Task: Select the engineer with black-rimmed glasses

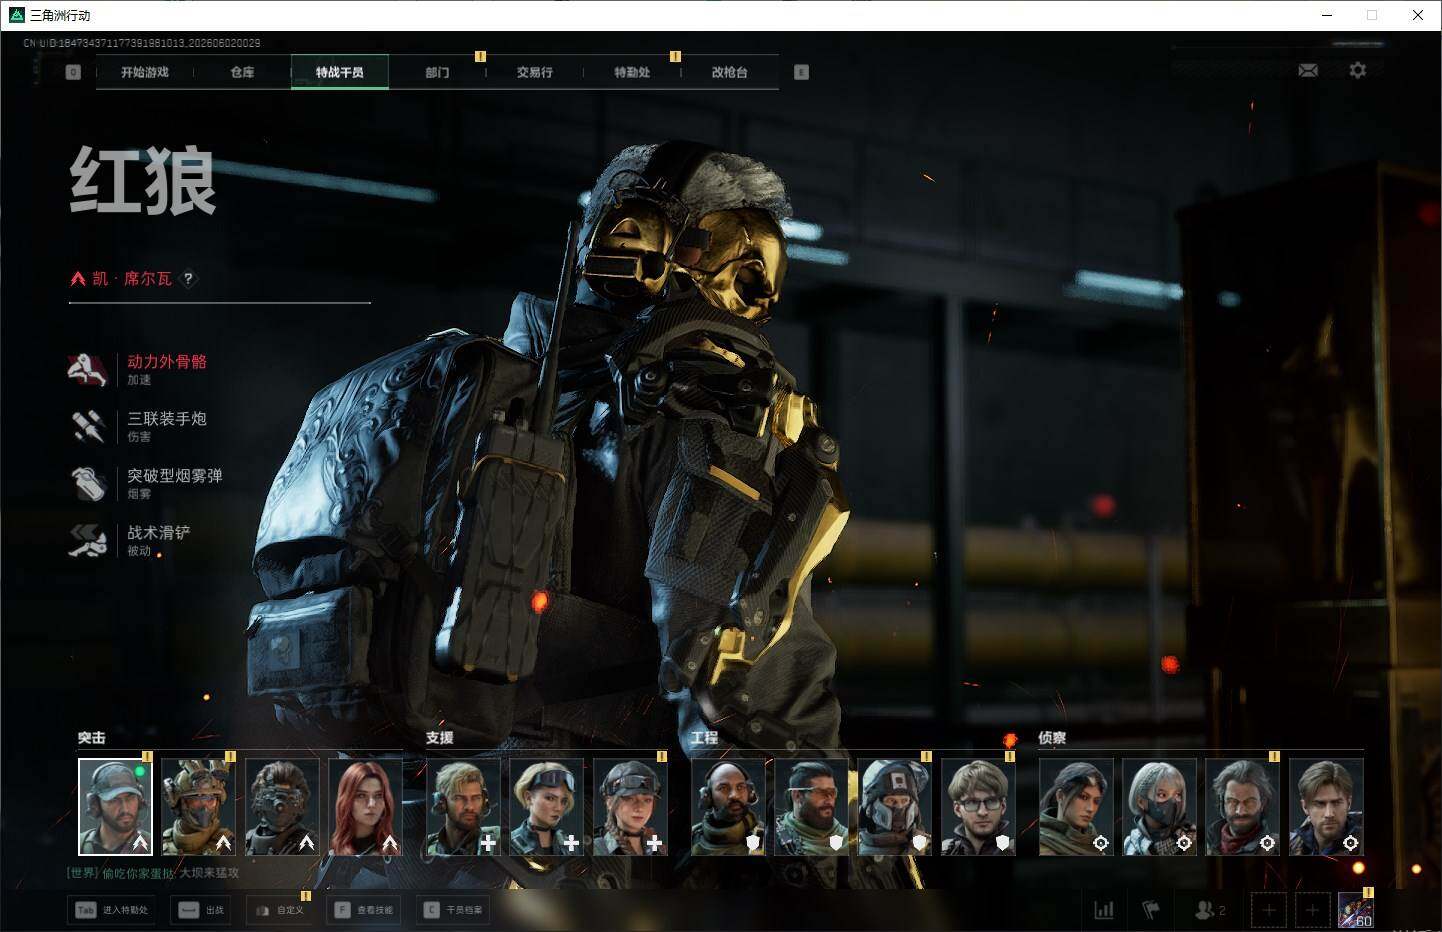Action: coord(978,807)
